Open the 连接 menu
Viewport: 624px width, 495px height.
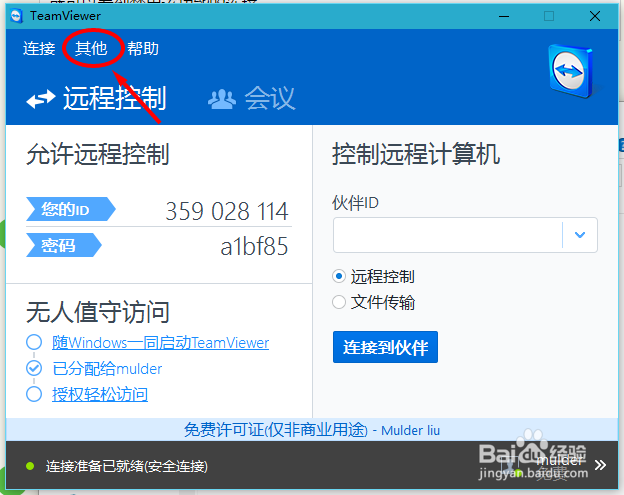(39, 49)
